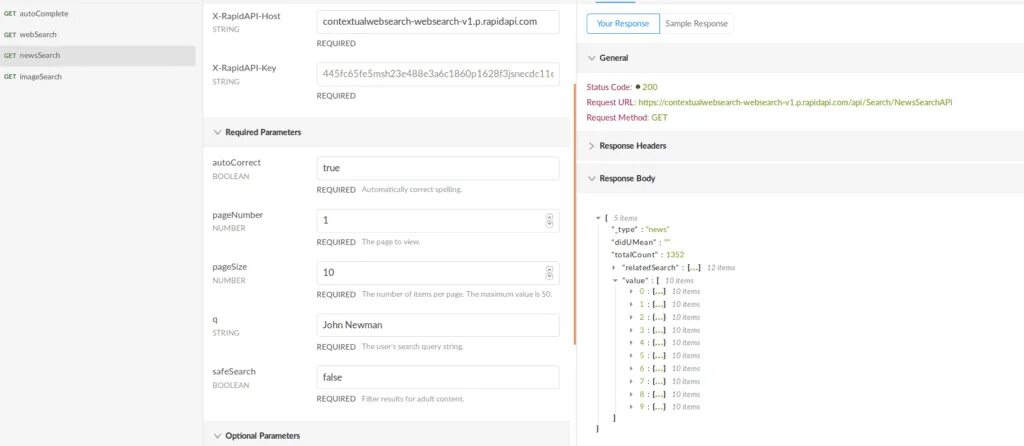Viewport: 1024px width, 446px height.
Task: Collapse the Response Body section
Action: pyautogui.click(x=591, y=178)
